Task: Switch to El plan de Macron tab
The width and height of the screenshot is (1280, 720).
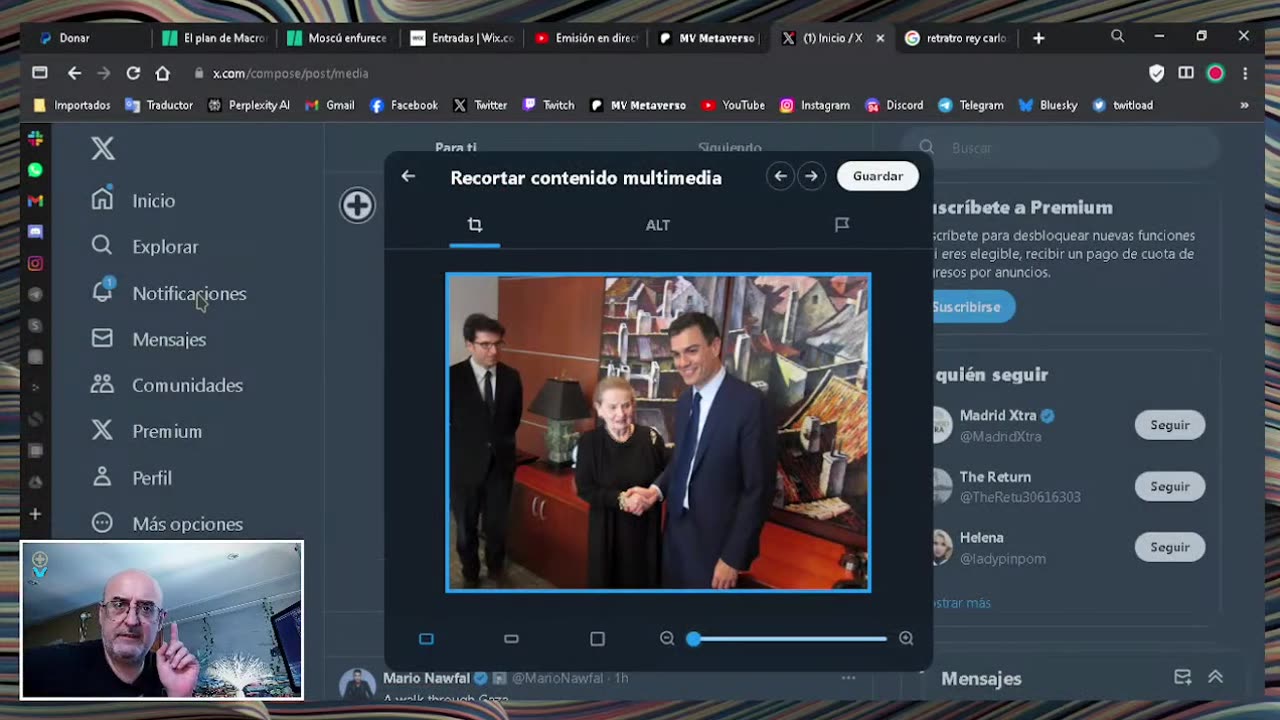Action: pos(215,38)
